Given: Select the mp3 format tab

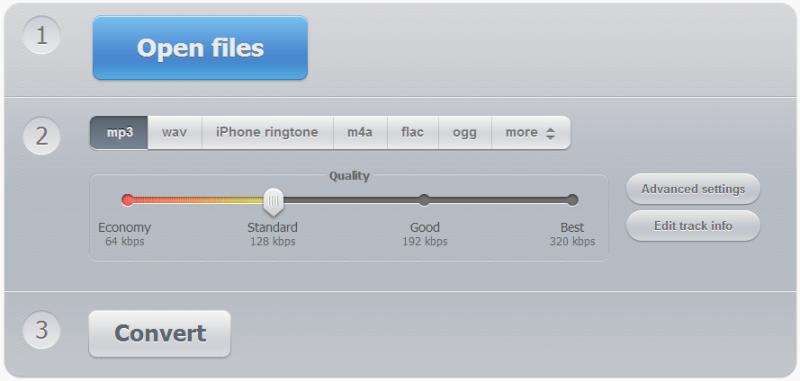Looking at the screenshot, I should [x=119, y=133].
